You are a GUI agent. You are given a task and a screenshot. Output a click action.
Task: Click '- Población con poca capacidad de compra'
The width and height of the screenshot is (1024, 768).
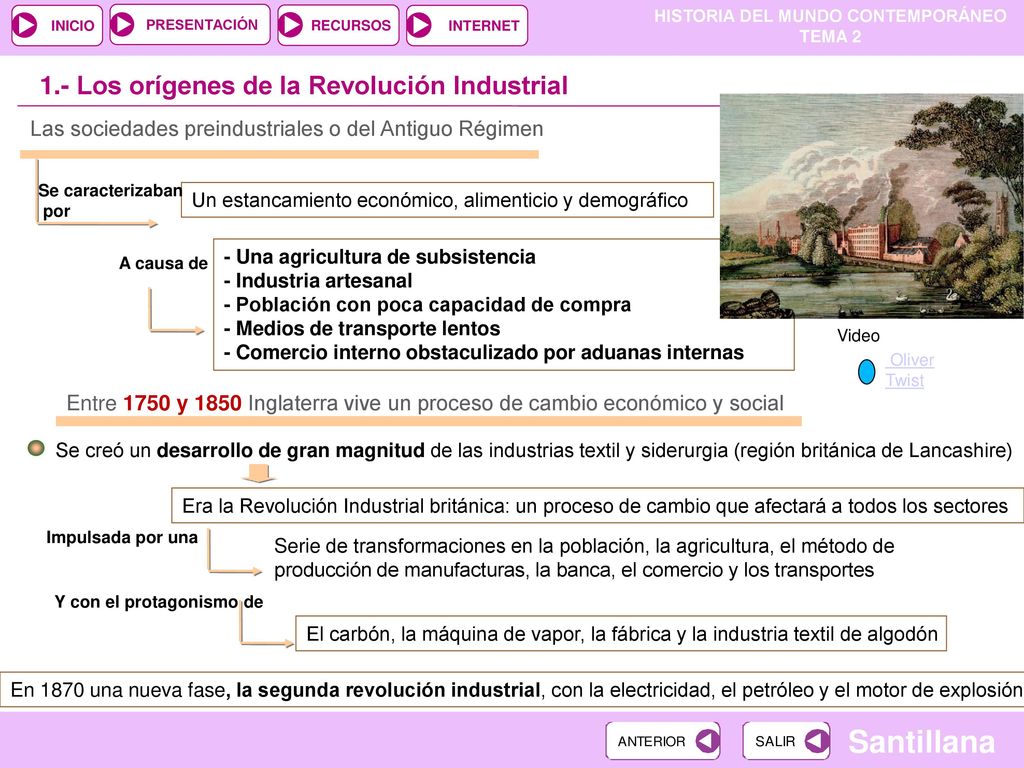pos(427,304)
